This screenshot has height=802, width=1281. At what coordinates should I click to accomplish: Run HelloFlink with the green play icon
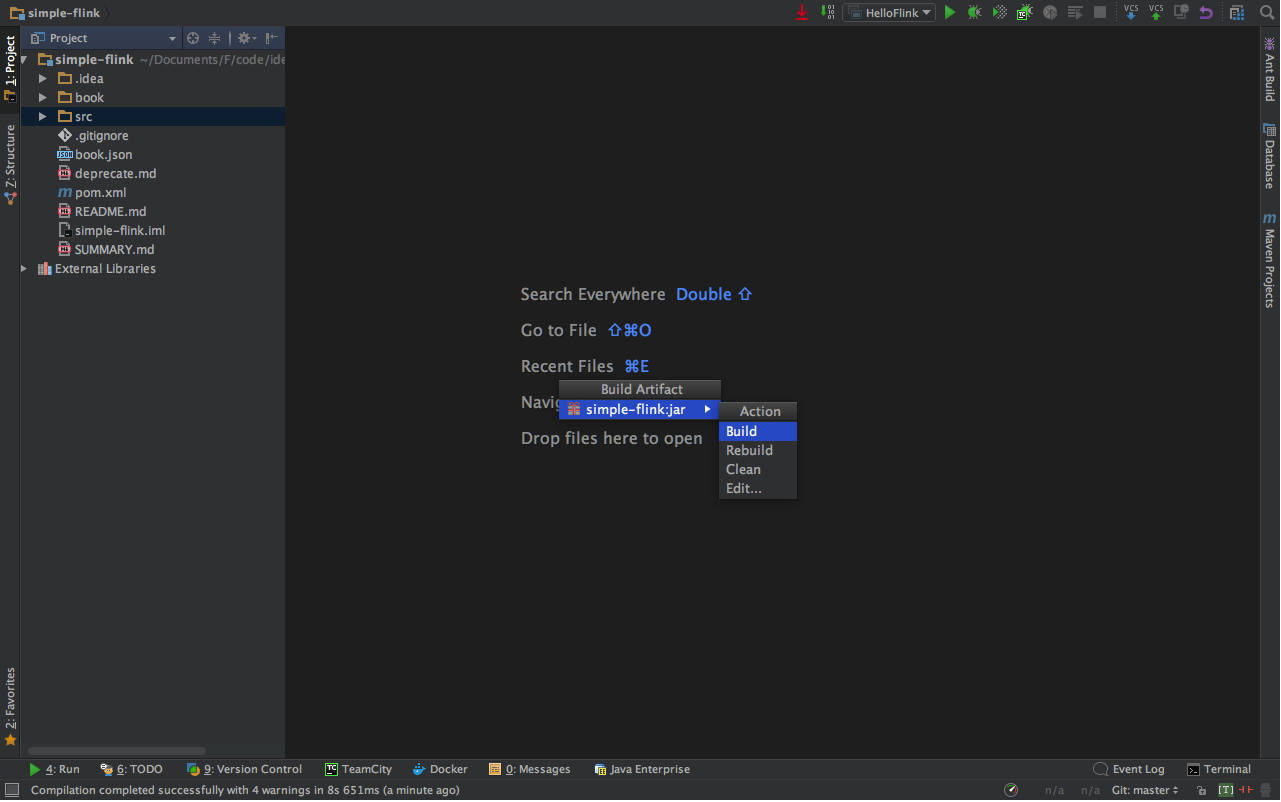coord(950,12)
